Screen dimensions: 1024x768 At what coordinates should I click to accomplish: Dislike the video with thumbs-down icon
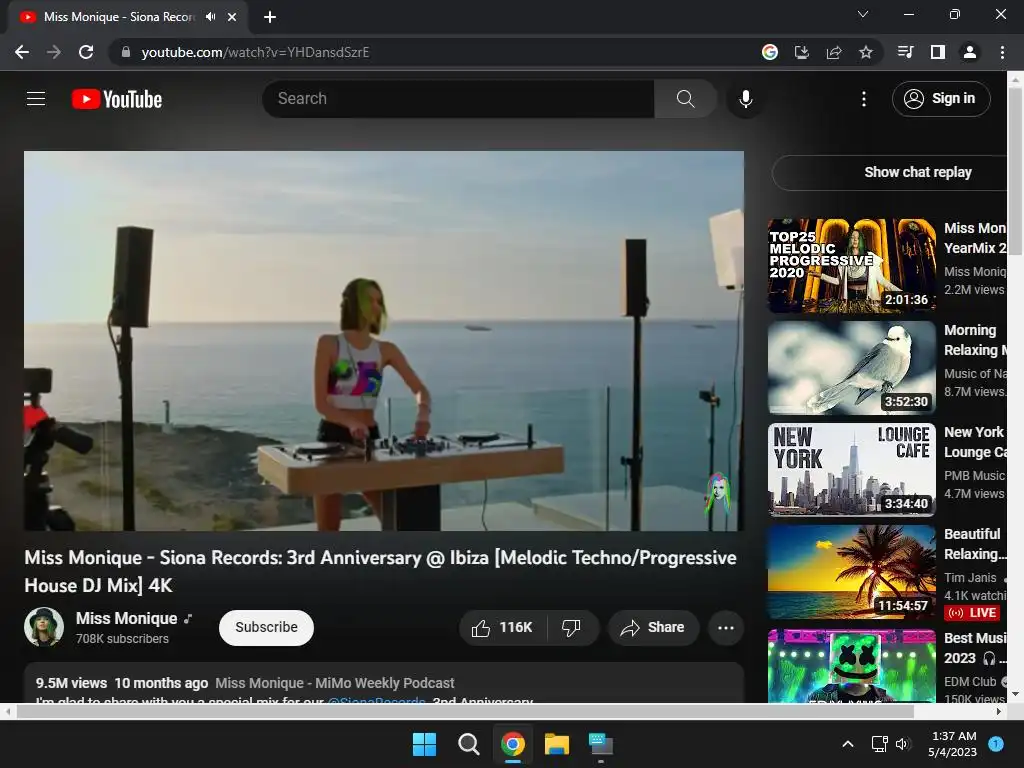(x=571, y=628)
